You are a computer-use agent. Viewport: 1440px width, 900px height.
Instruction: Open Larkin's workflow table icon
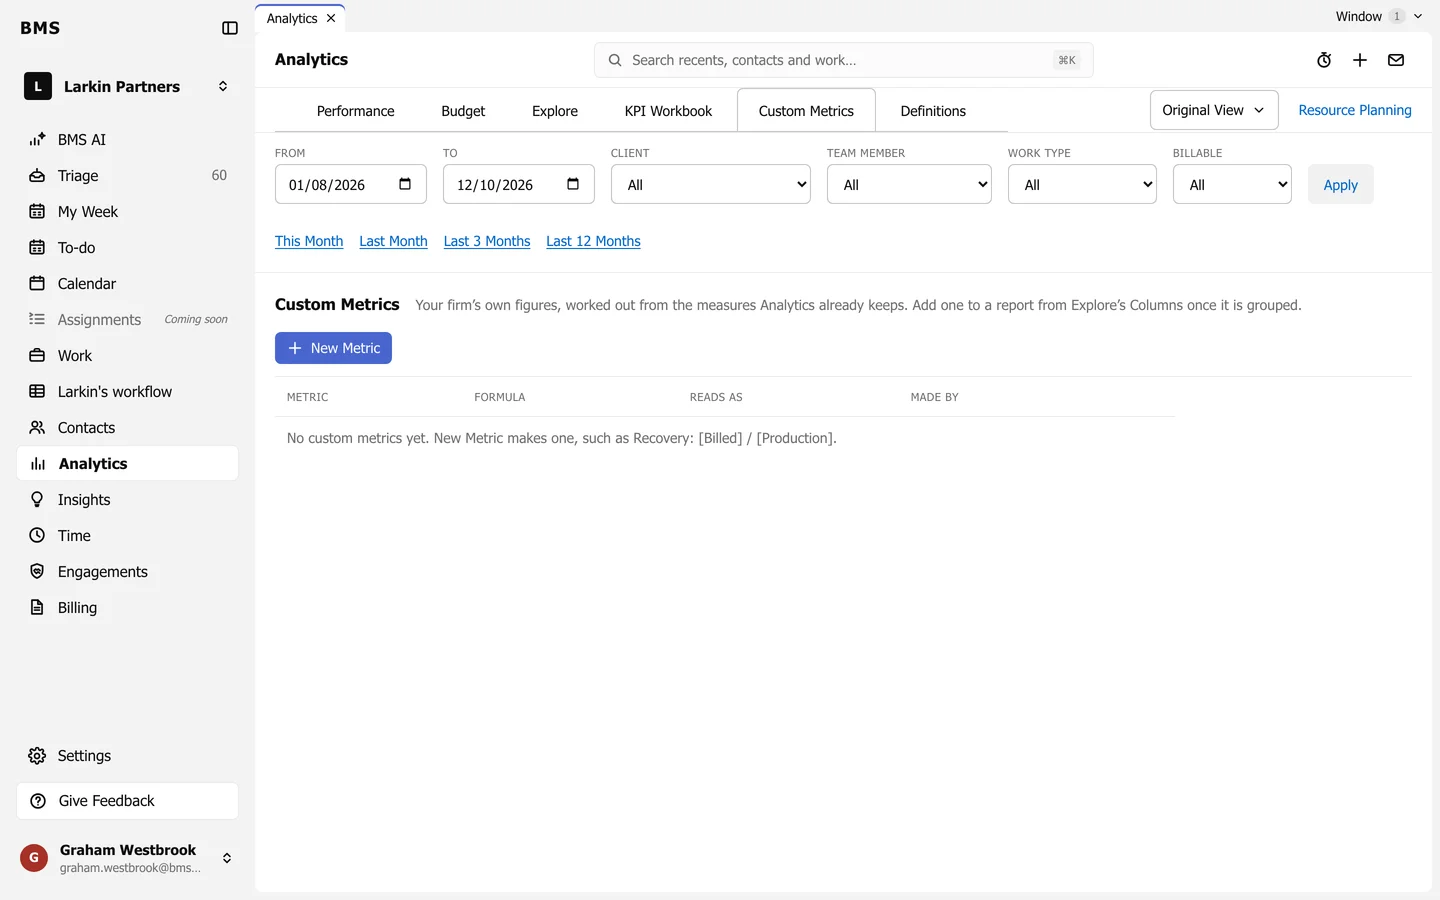pyautogui.click(x=37, y=392)
